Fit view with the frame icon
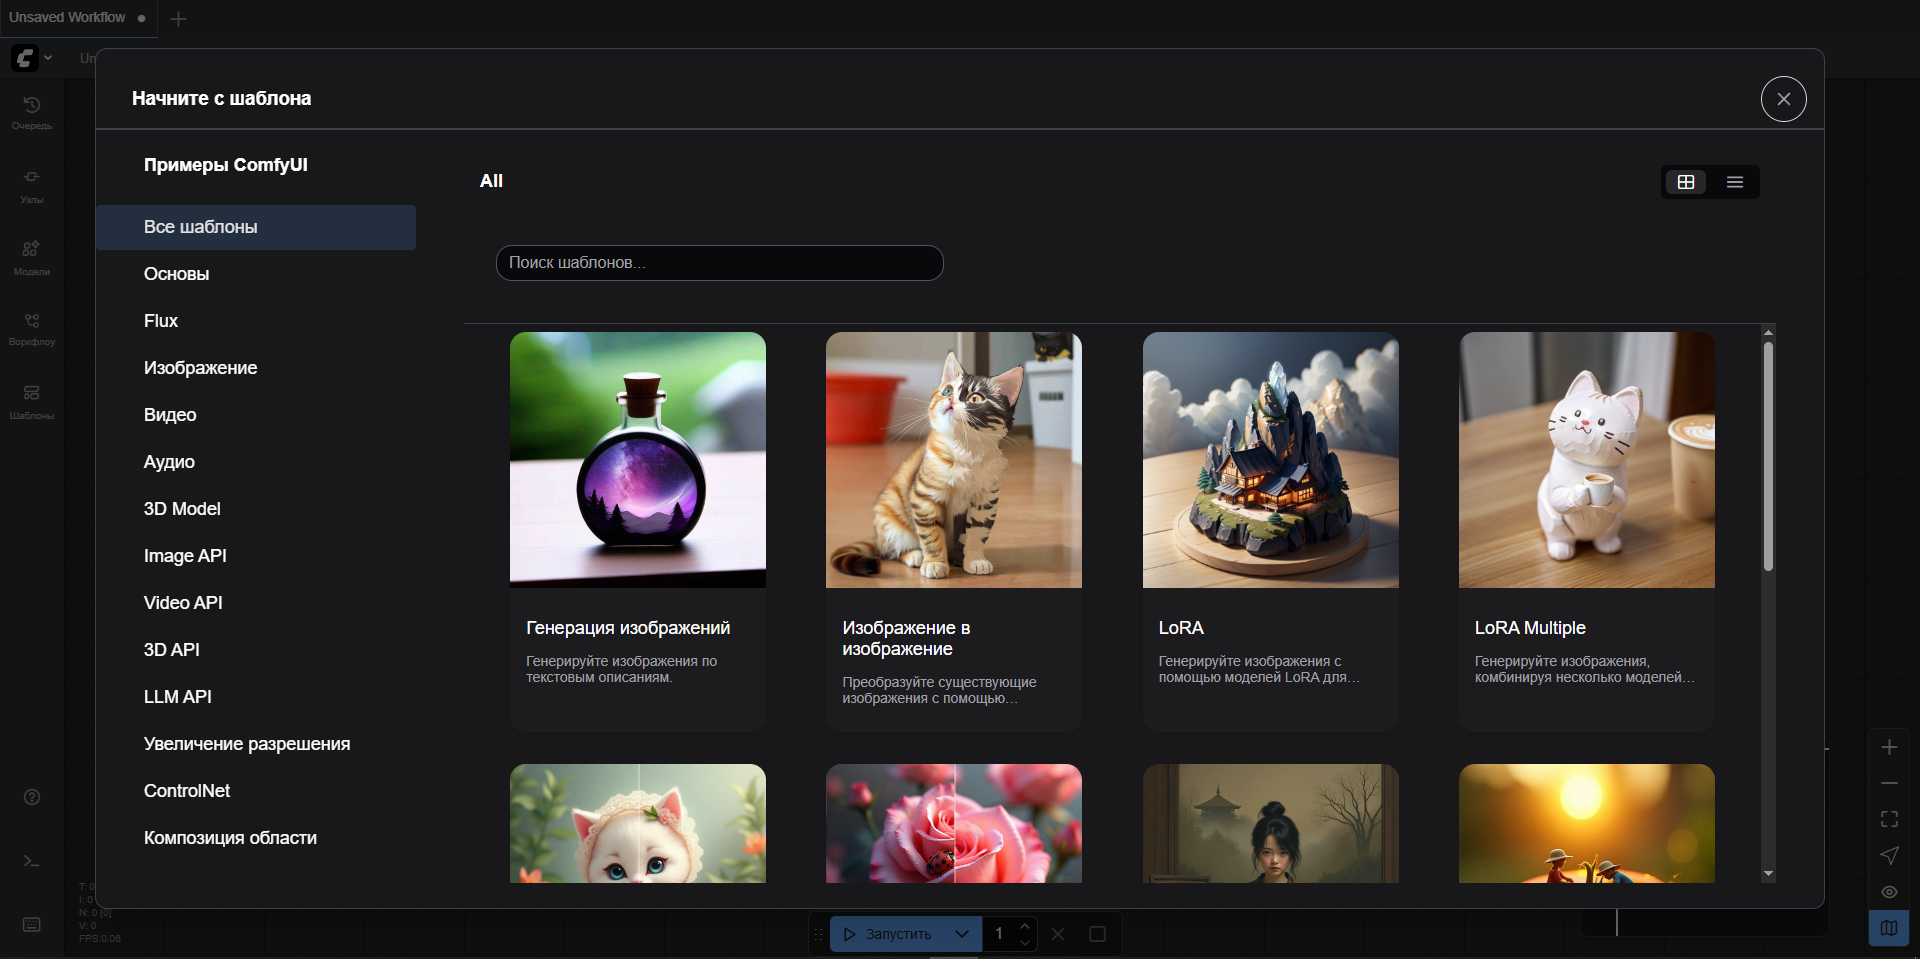 click(1889, 819)
